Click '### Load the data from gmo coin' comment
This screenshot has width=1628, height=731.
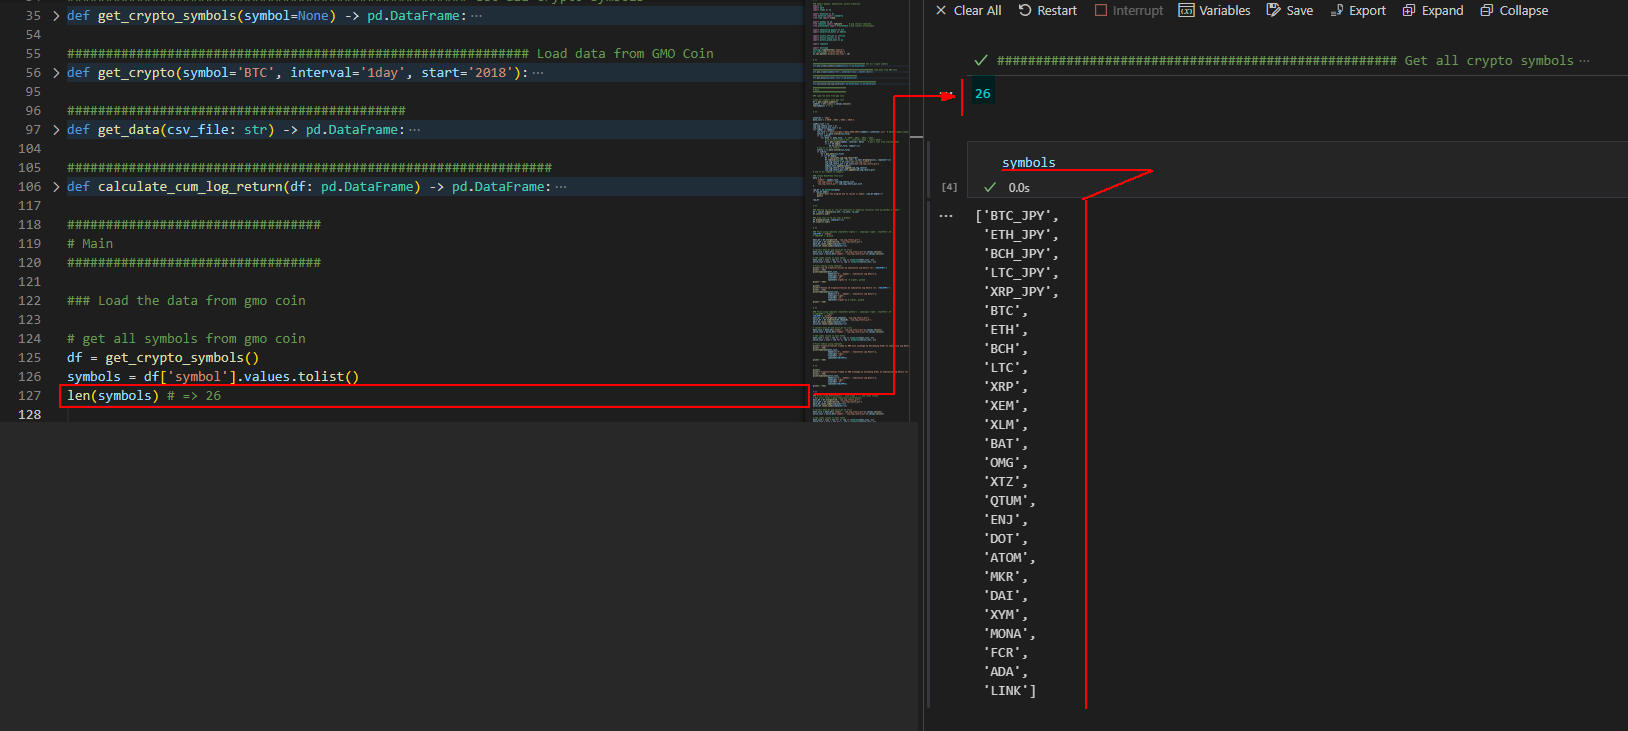point(186,301)
